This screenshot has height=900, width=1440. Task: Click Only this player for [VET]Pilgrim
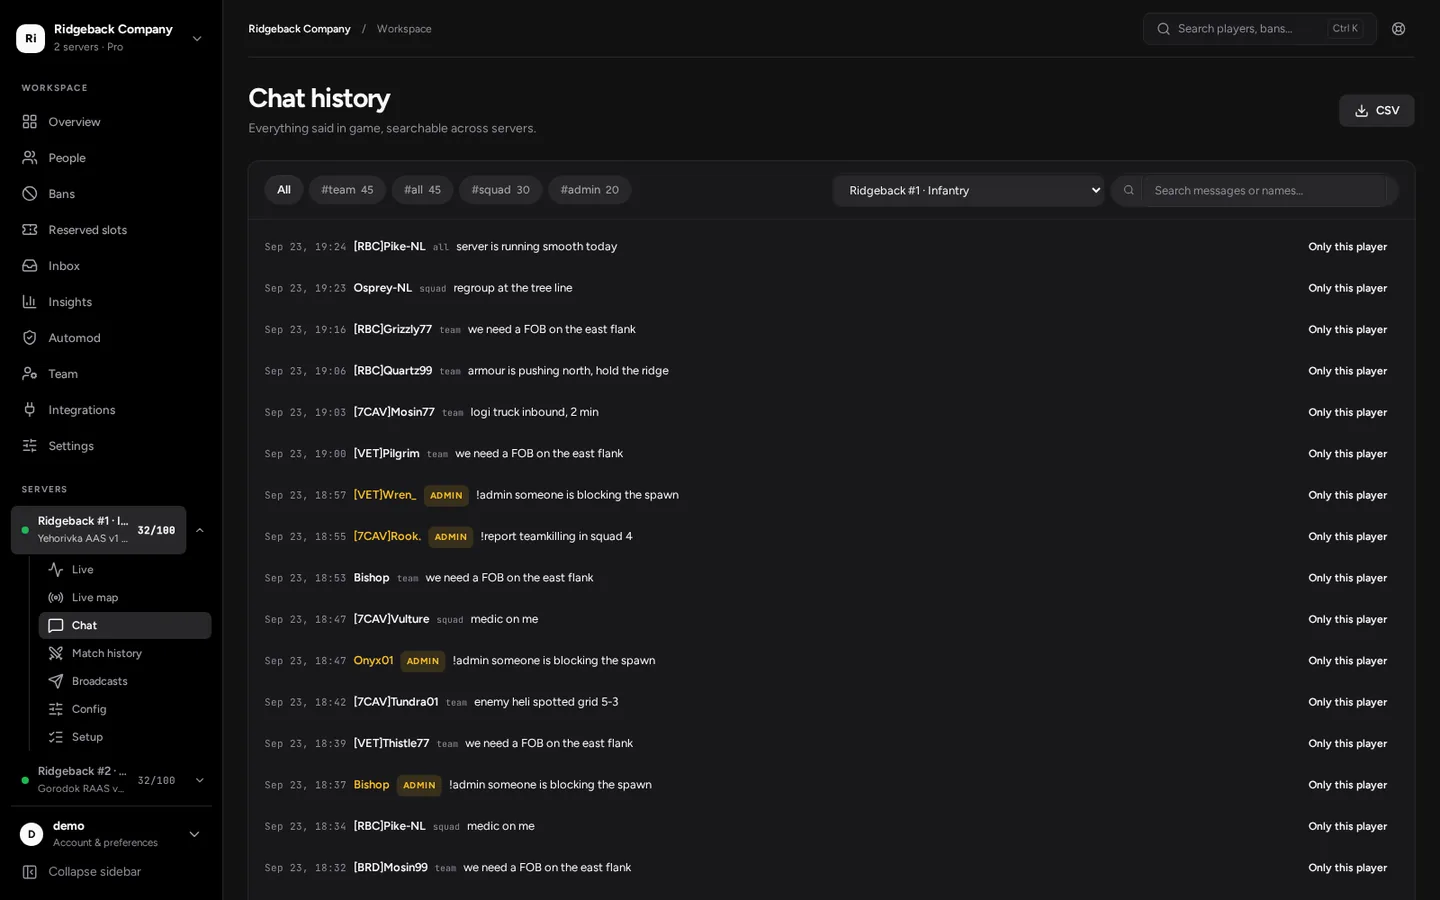click(1348, 454)
